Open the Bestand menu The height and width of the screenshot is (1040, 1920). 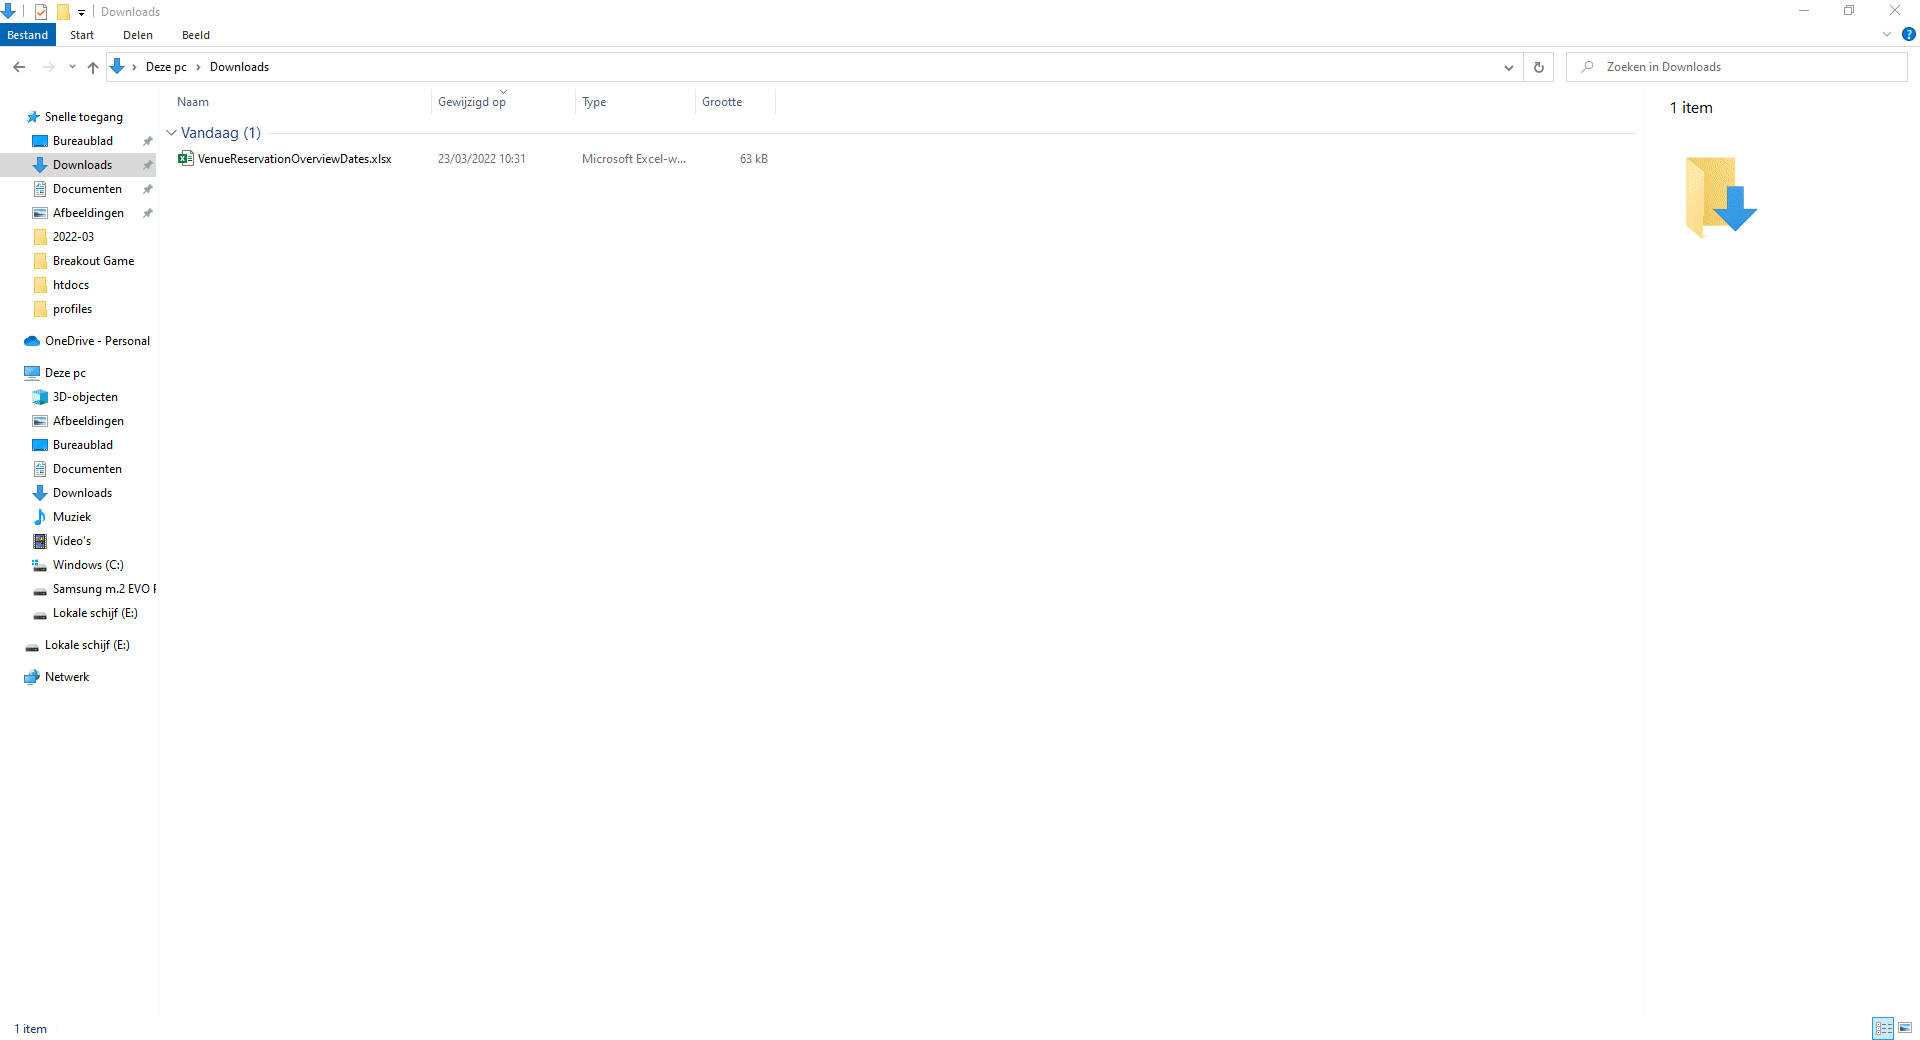(x=28, y=35)
